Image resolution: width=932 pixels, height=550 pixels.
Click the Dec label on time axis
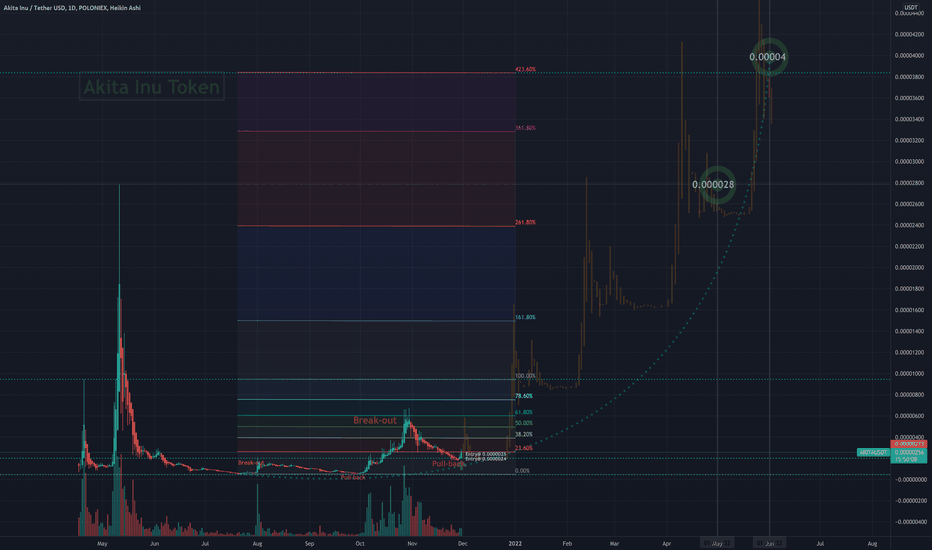point(462,543)
